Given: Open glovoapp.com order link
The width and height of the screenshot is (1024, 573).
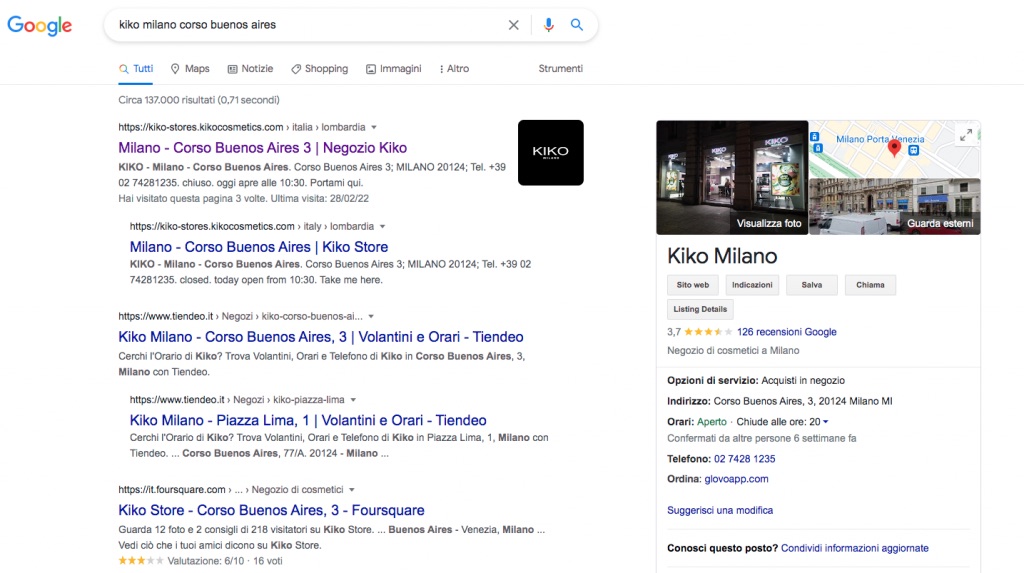Looking at the screenshot, I should (x=736, y=479).
